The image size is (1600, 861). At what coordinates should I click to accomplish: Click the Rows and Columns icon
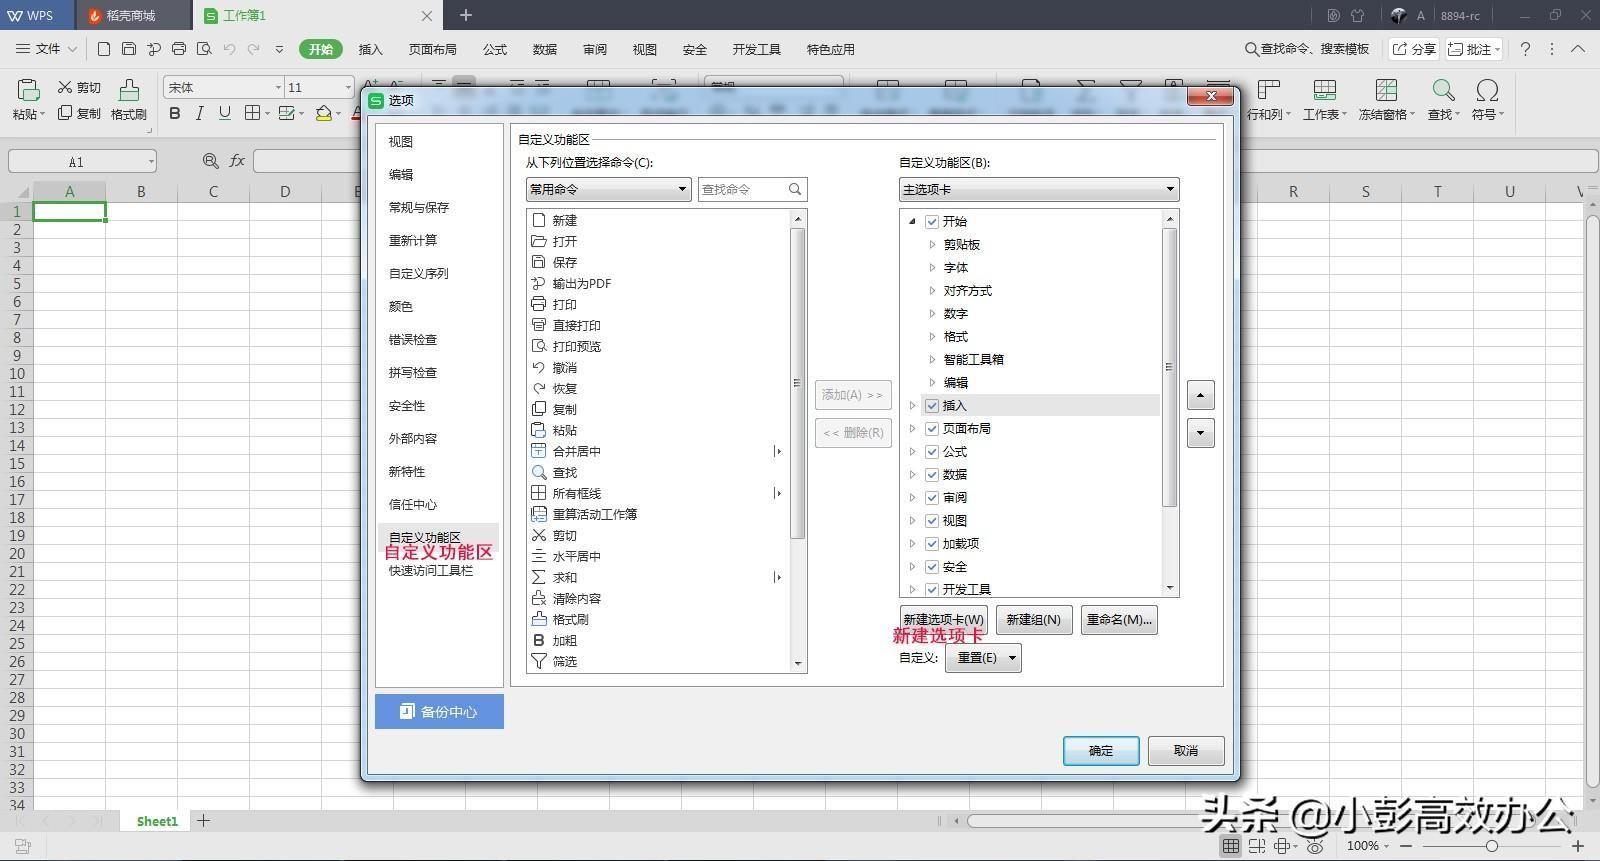[x=1269, y=90]
